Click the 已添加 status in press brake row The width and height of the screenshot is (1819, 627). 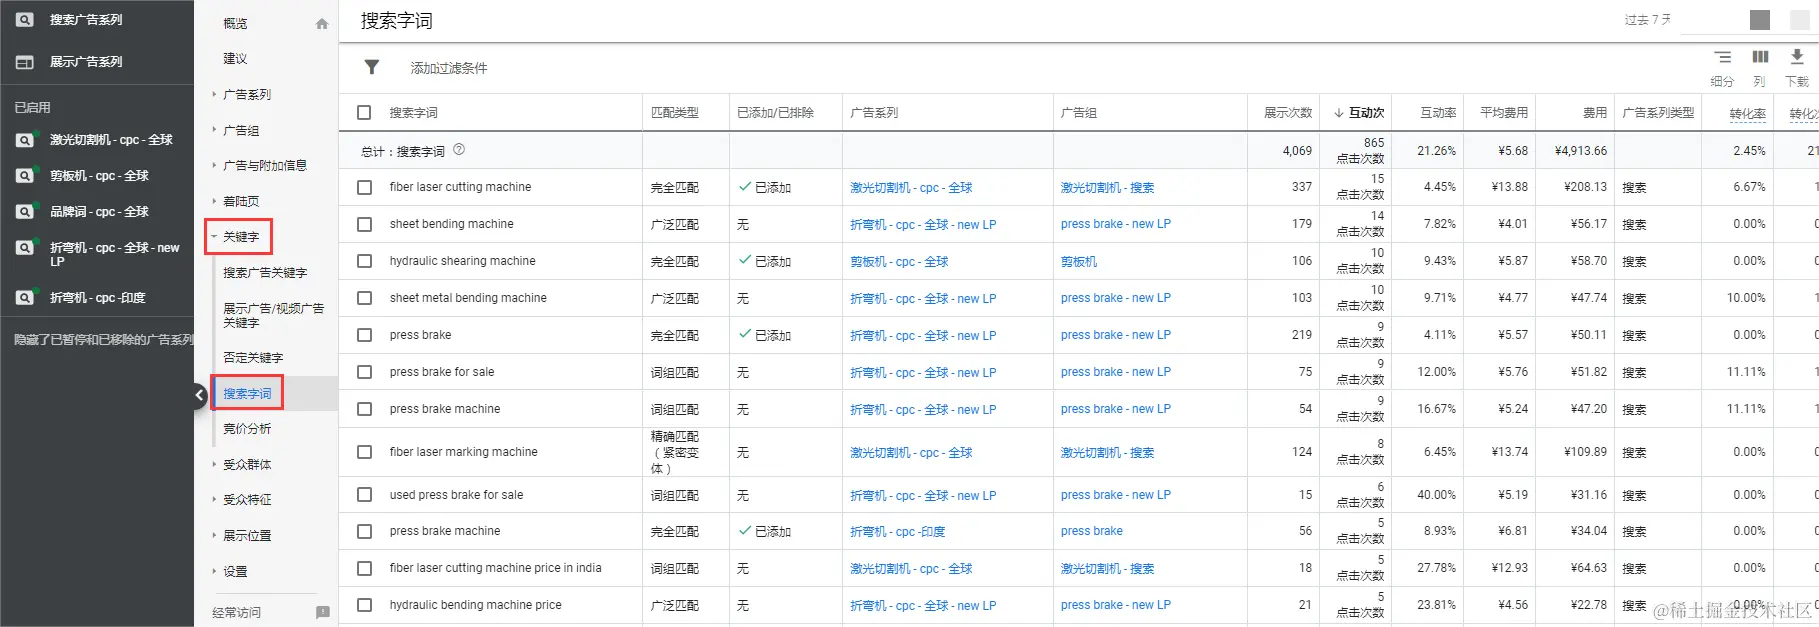coord(765,335)
